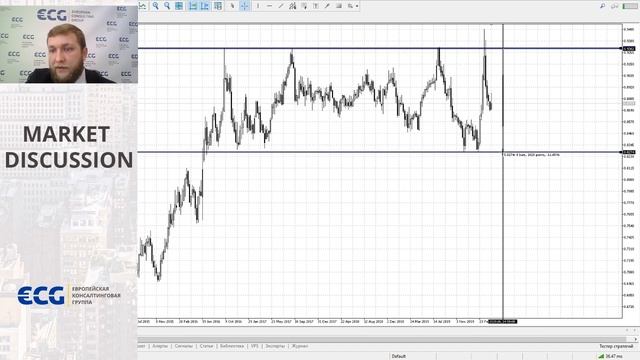640x360 pixels.
Task: Toggle auto scroll to latest bar
Action: coord(193,6)
